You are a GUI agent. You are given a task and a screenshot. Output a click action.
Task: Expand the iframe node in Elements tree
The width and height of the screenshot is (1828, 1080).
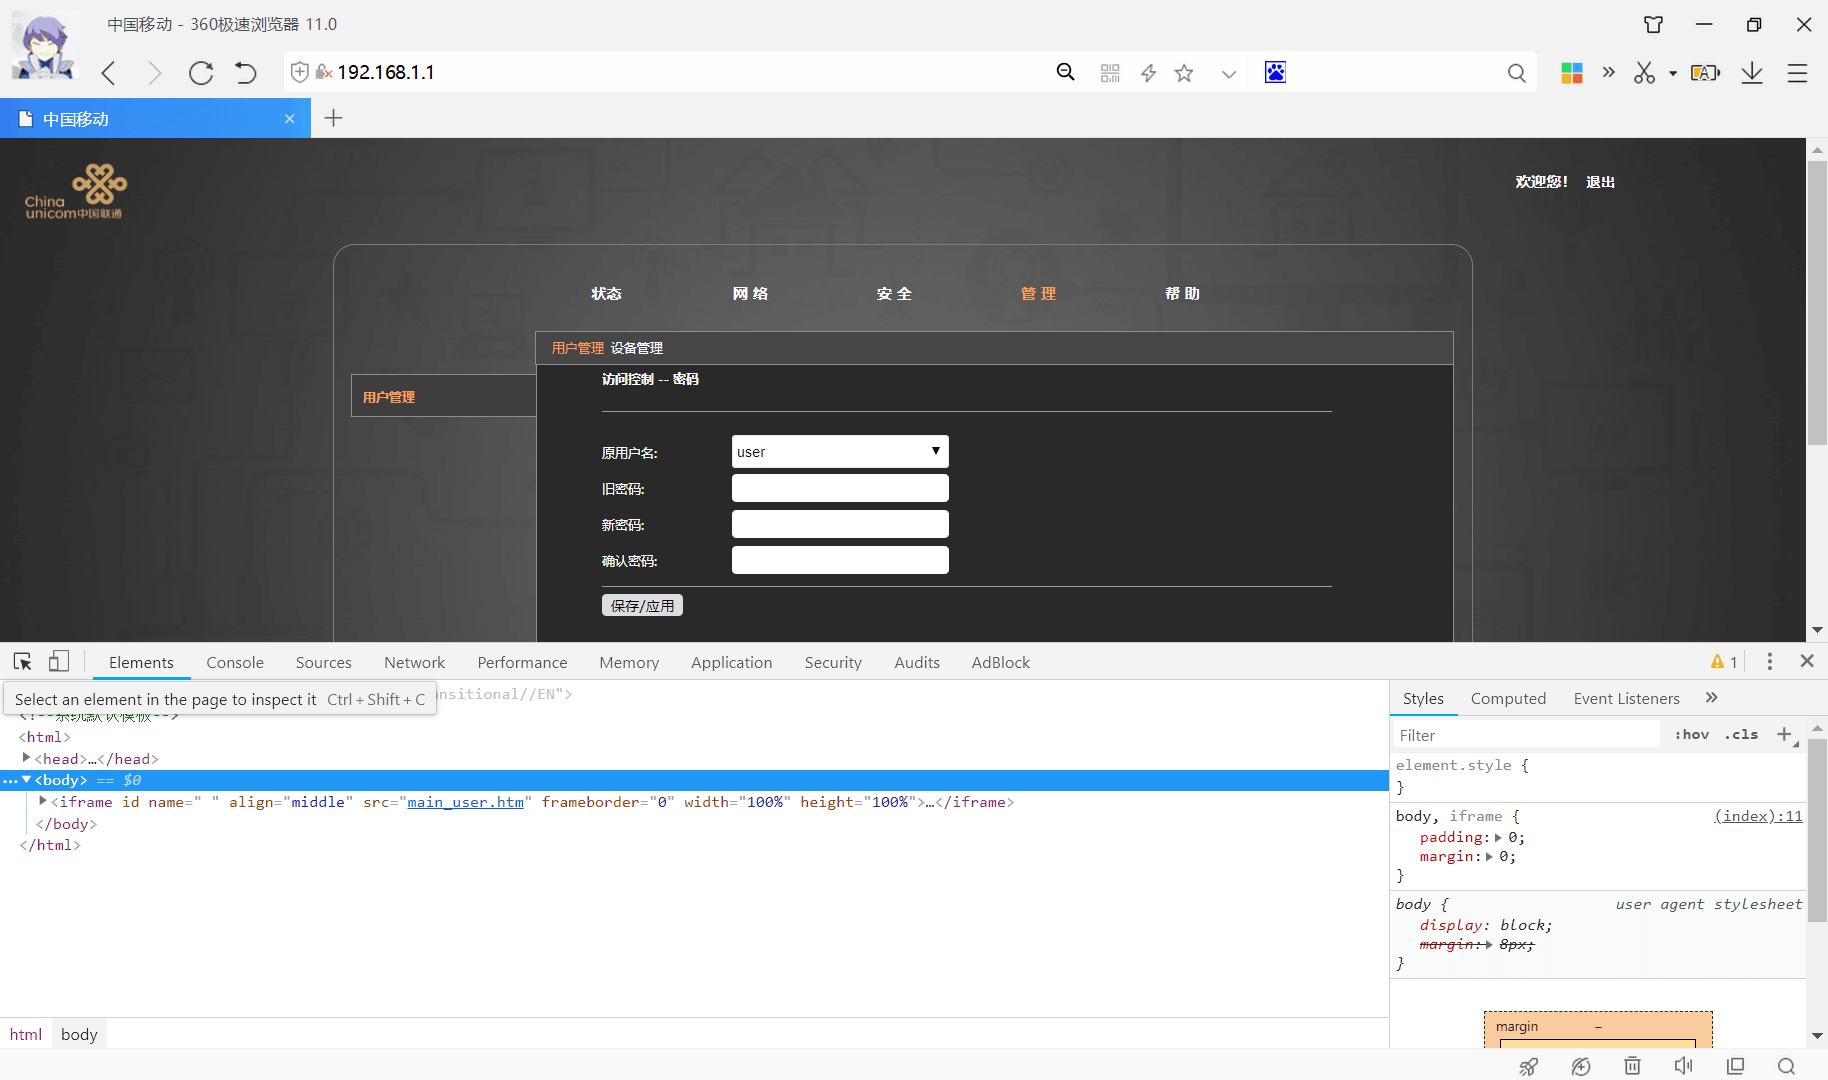tap(42, 801)
